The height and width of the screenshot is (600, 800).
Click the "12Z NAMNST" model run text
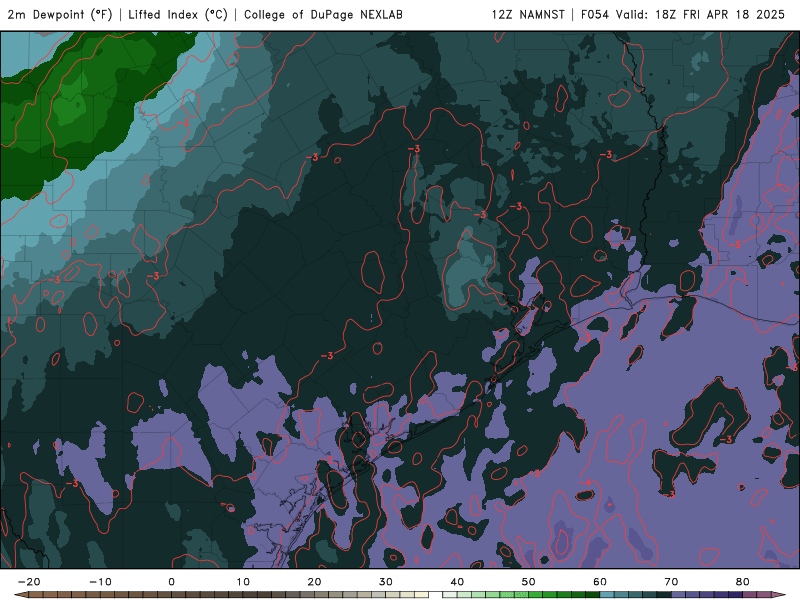click(x=528, y=14)
